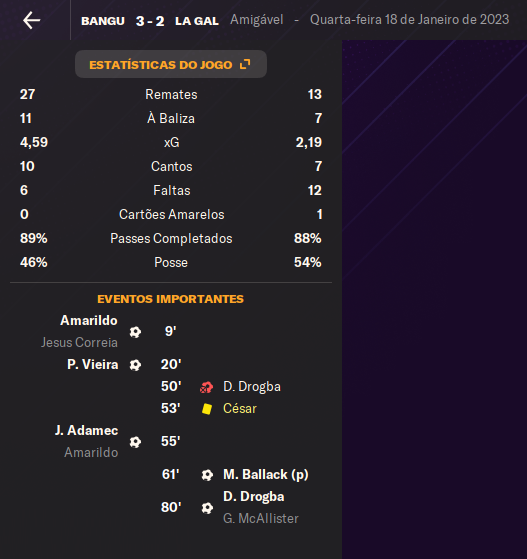
Task: Open P. Vieira player link
Action: point(93,364)
